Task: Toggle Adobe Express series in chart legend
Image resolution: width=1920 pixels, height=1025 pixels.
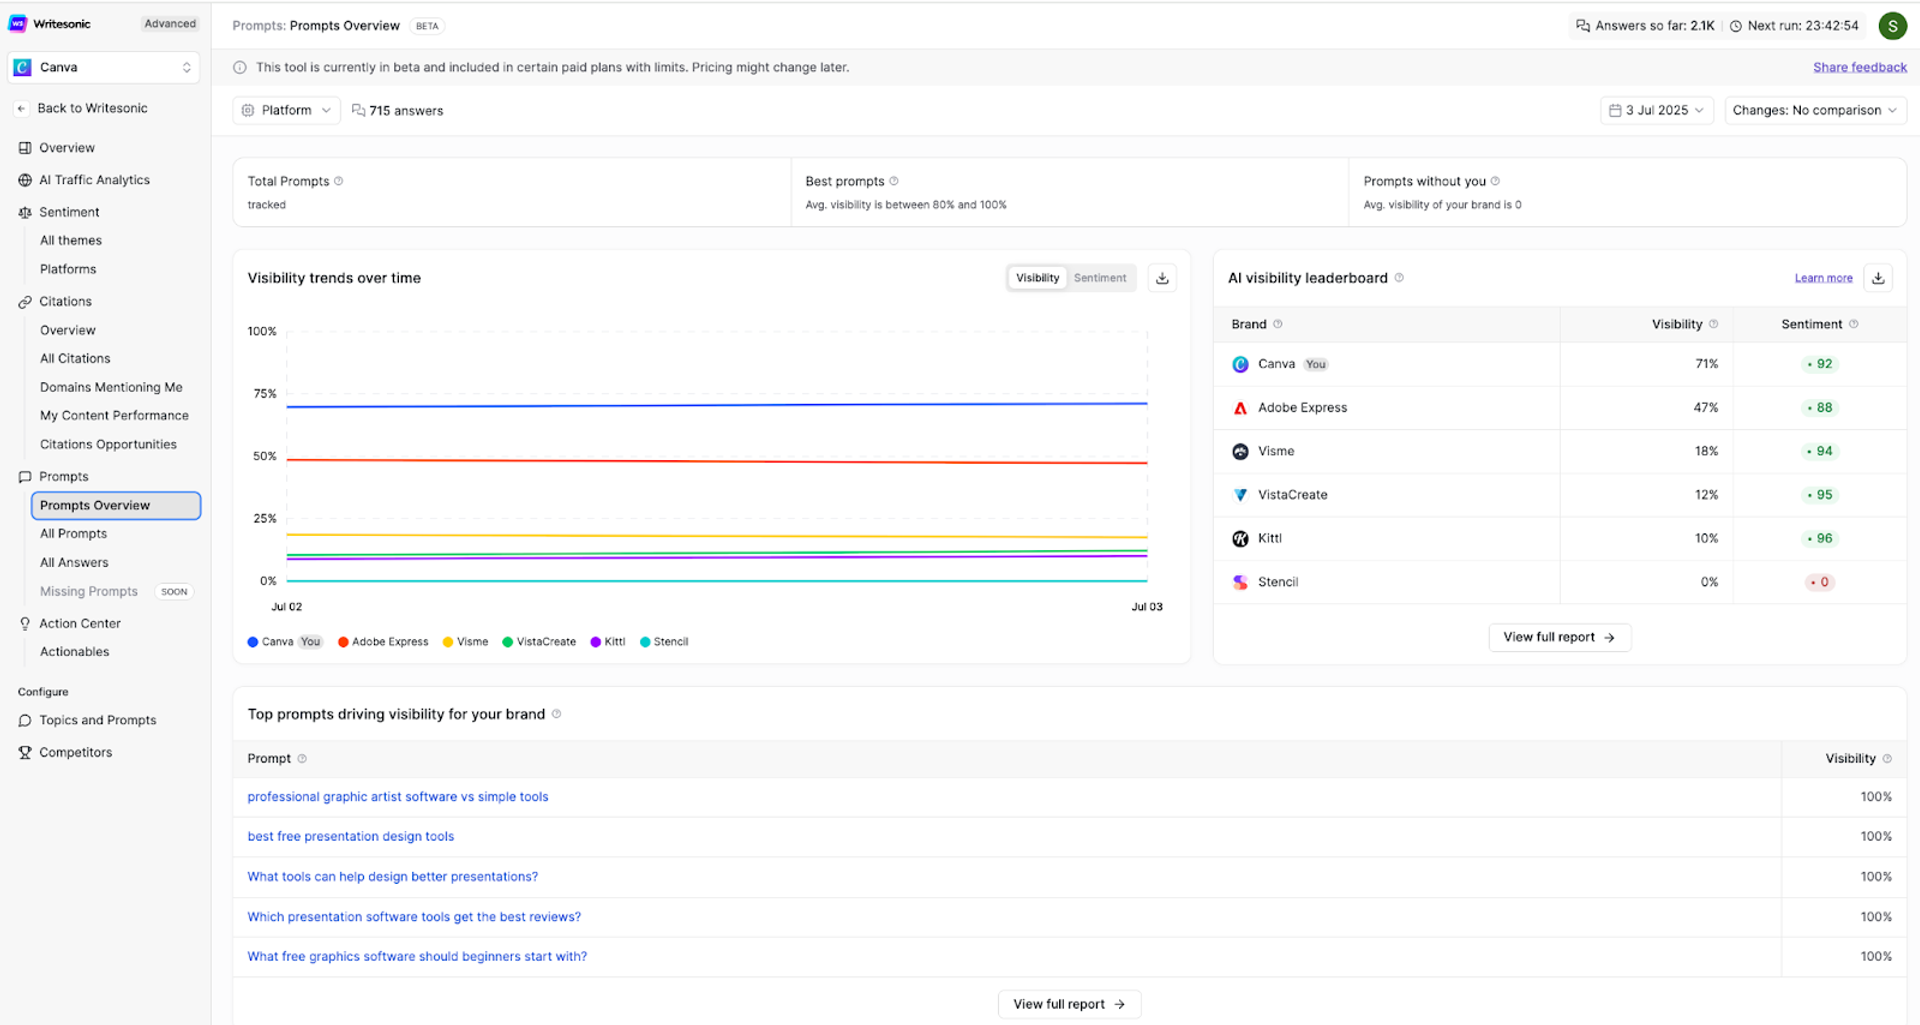Action: point(383,642)
